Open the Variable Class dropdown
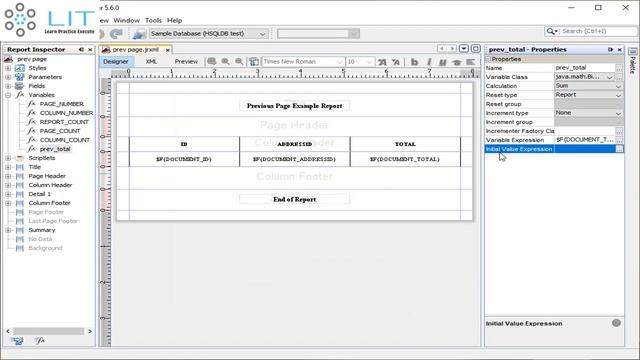The height and width of the screenshot is (360, 640). point(610,77)
